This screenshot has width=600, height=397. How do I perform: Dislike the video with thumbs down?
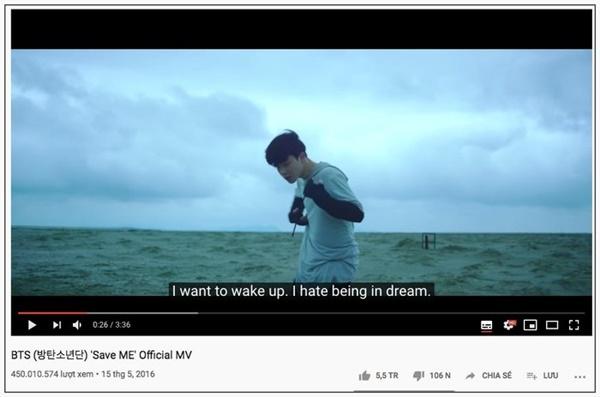pyautogui.click(x=418, y=376)
